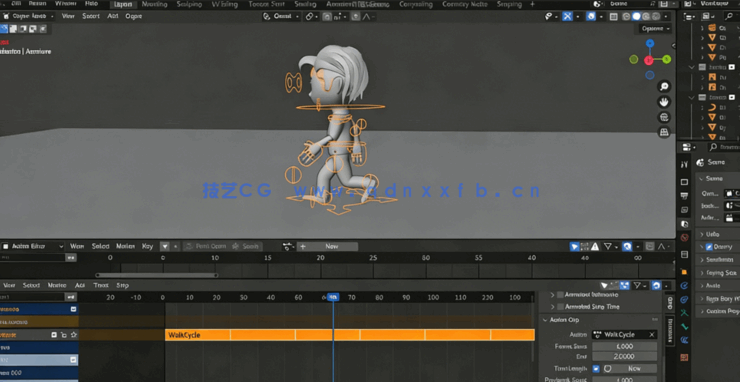Screen dimensions: 740x382
Task: Open the Scripting workspace tab
Action: [x=509, y=4]
